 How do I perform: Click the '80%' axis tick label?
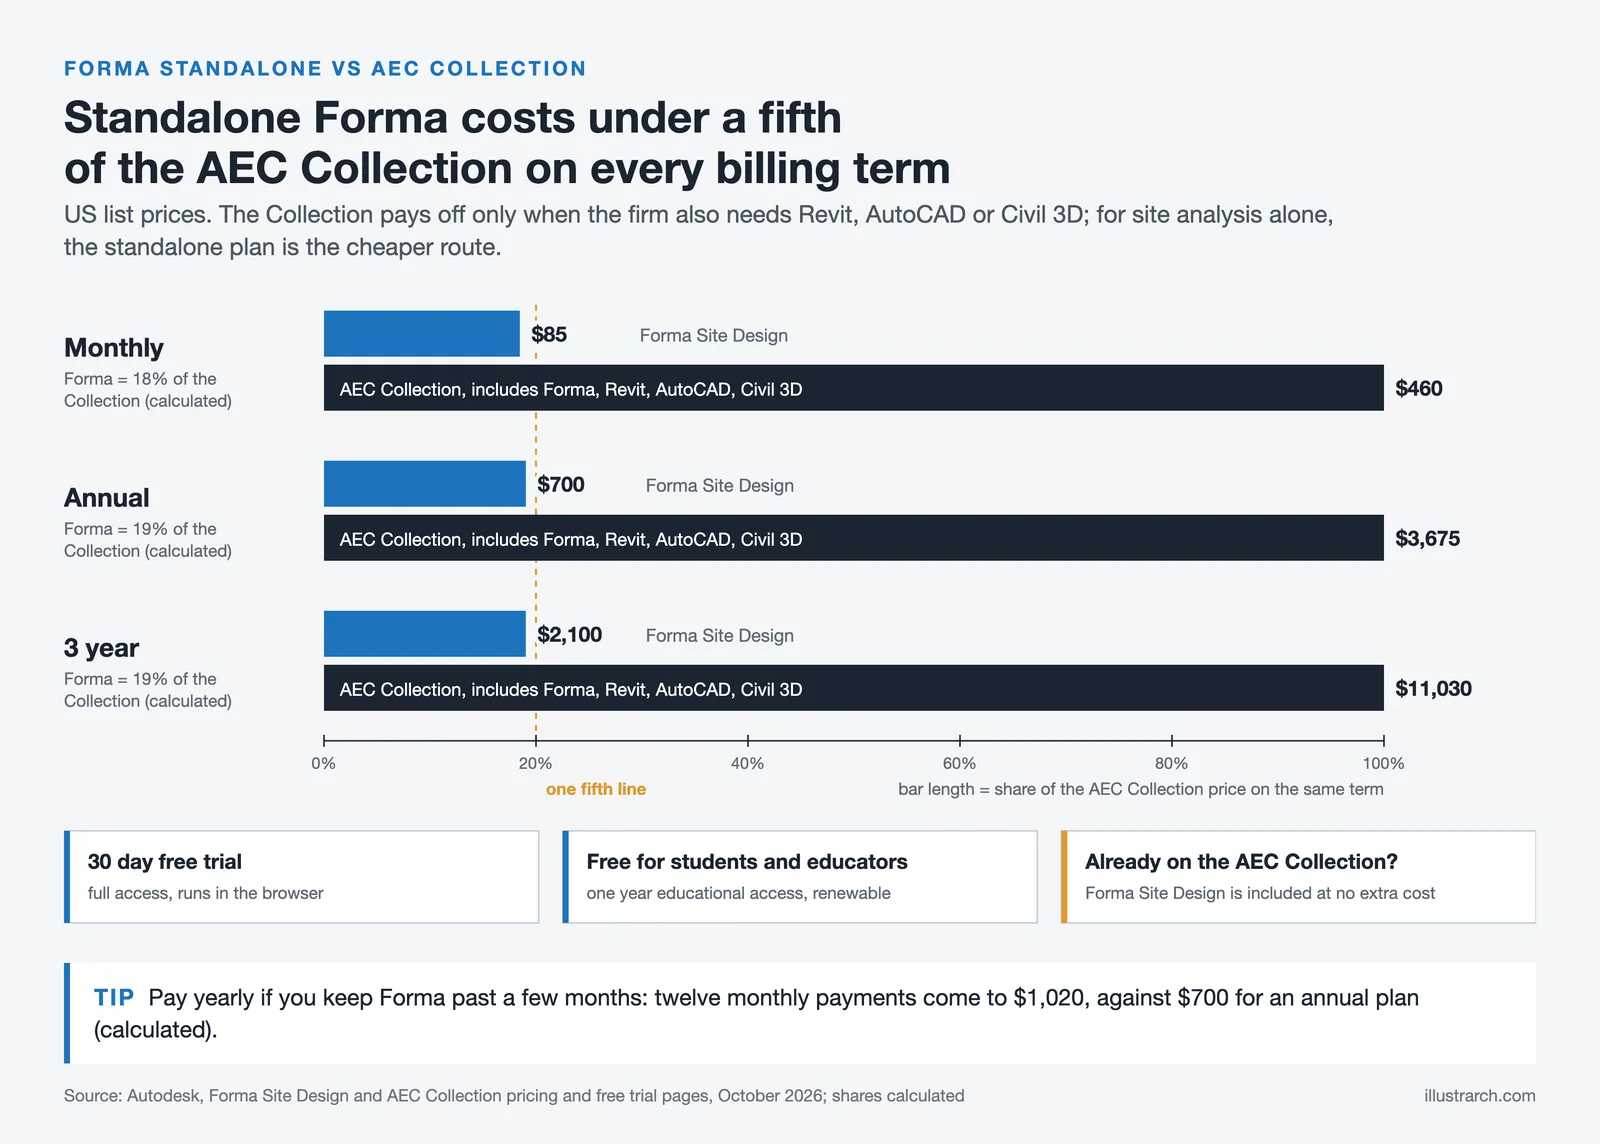(x=1172, y=763)
